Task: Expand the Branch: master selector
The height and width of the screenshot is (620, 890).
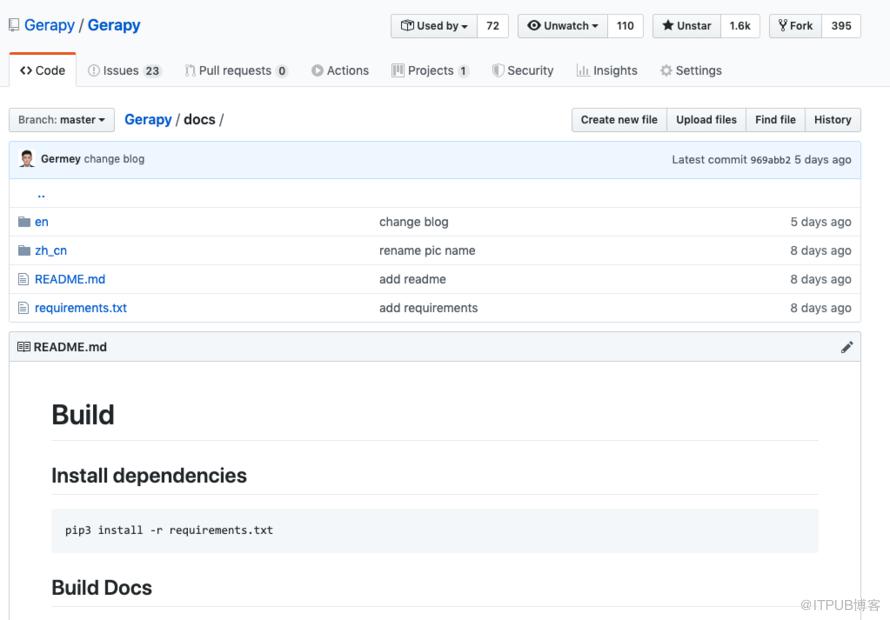Action: [x=62, y=120]
